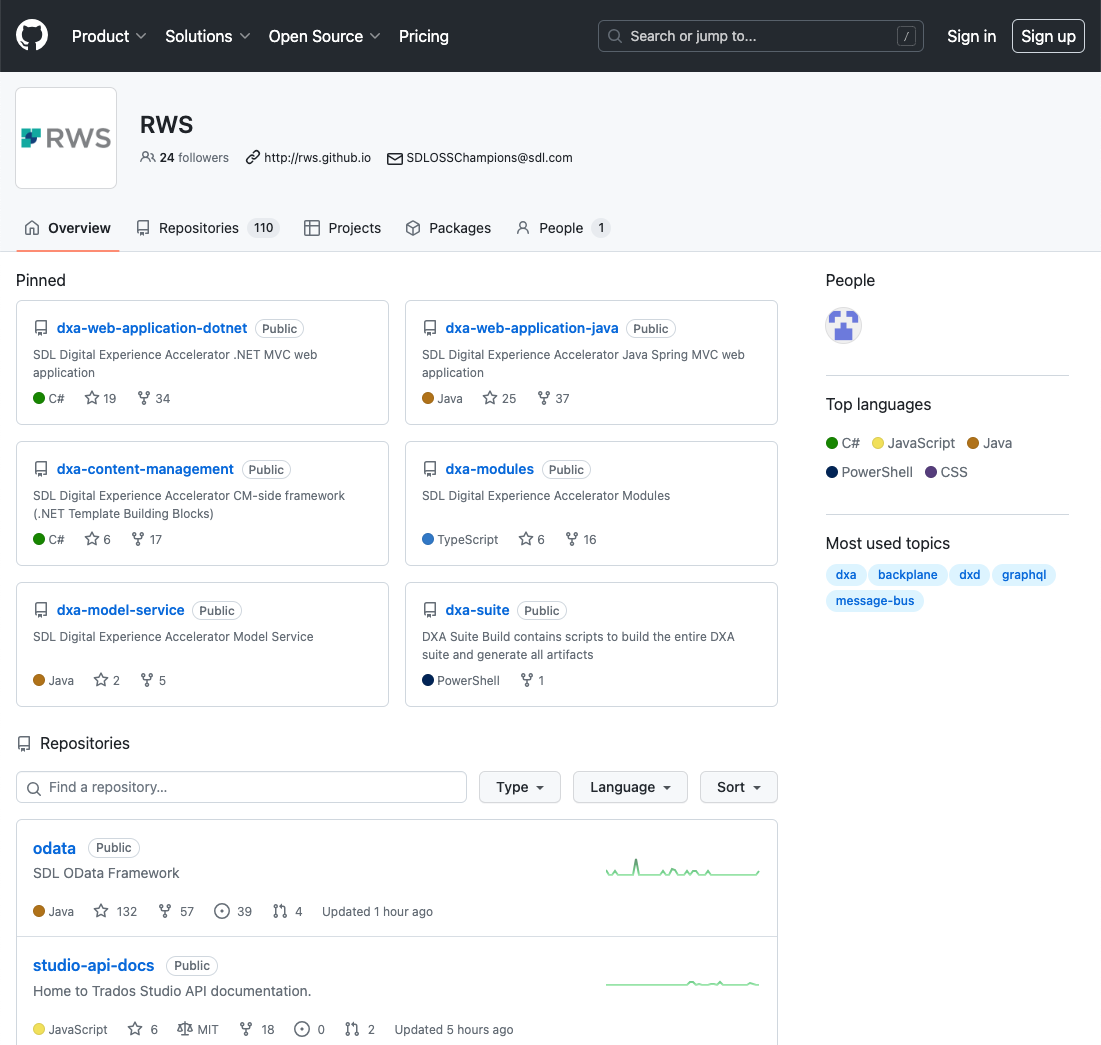Open the dxa-content-management repository
This screenshot has width=1101, height=1045.
[145, 469]
